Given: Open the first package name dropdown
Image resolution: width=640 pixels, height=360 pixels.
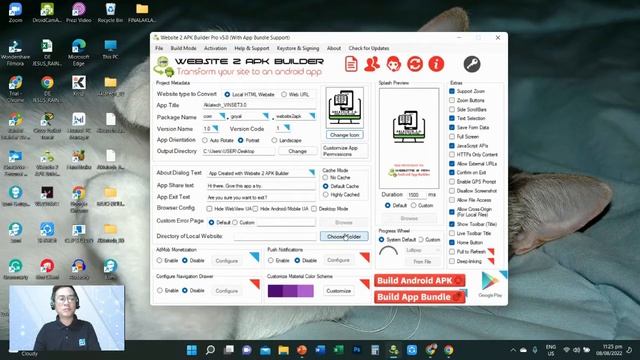Looking at the screenshot, I should coord(222,116).
